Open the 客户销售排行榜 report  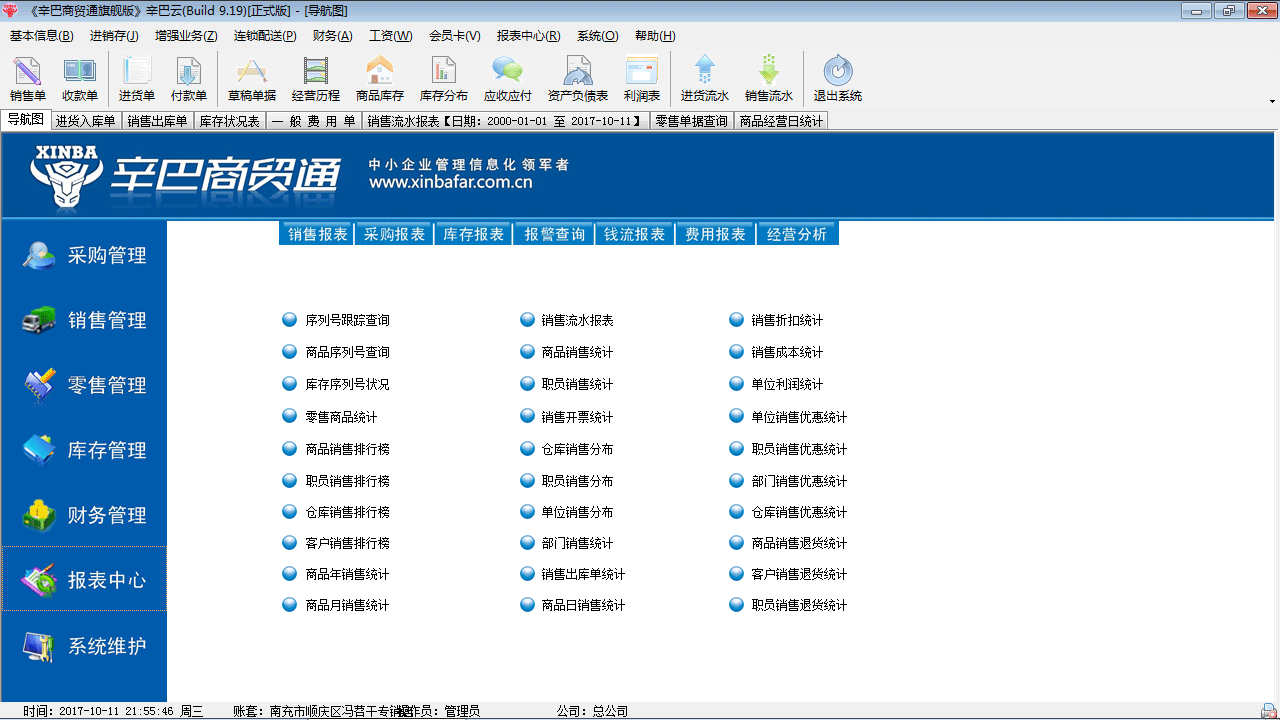[x=347, y=543]
